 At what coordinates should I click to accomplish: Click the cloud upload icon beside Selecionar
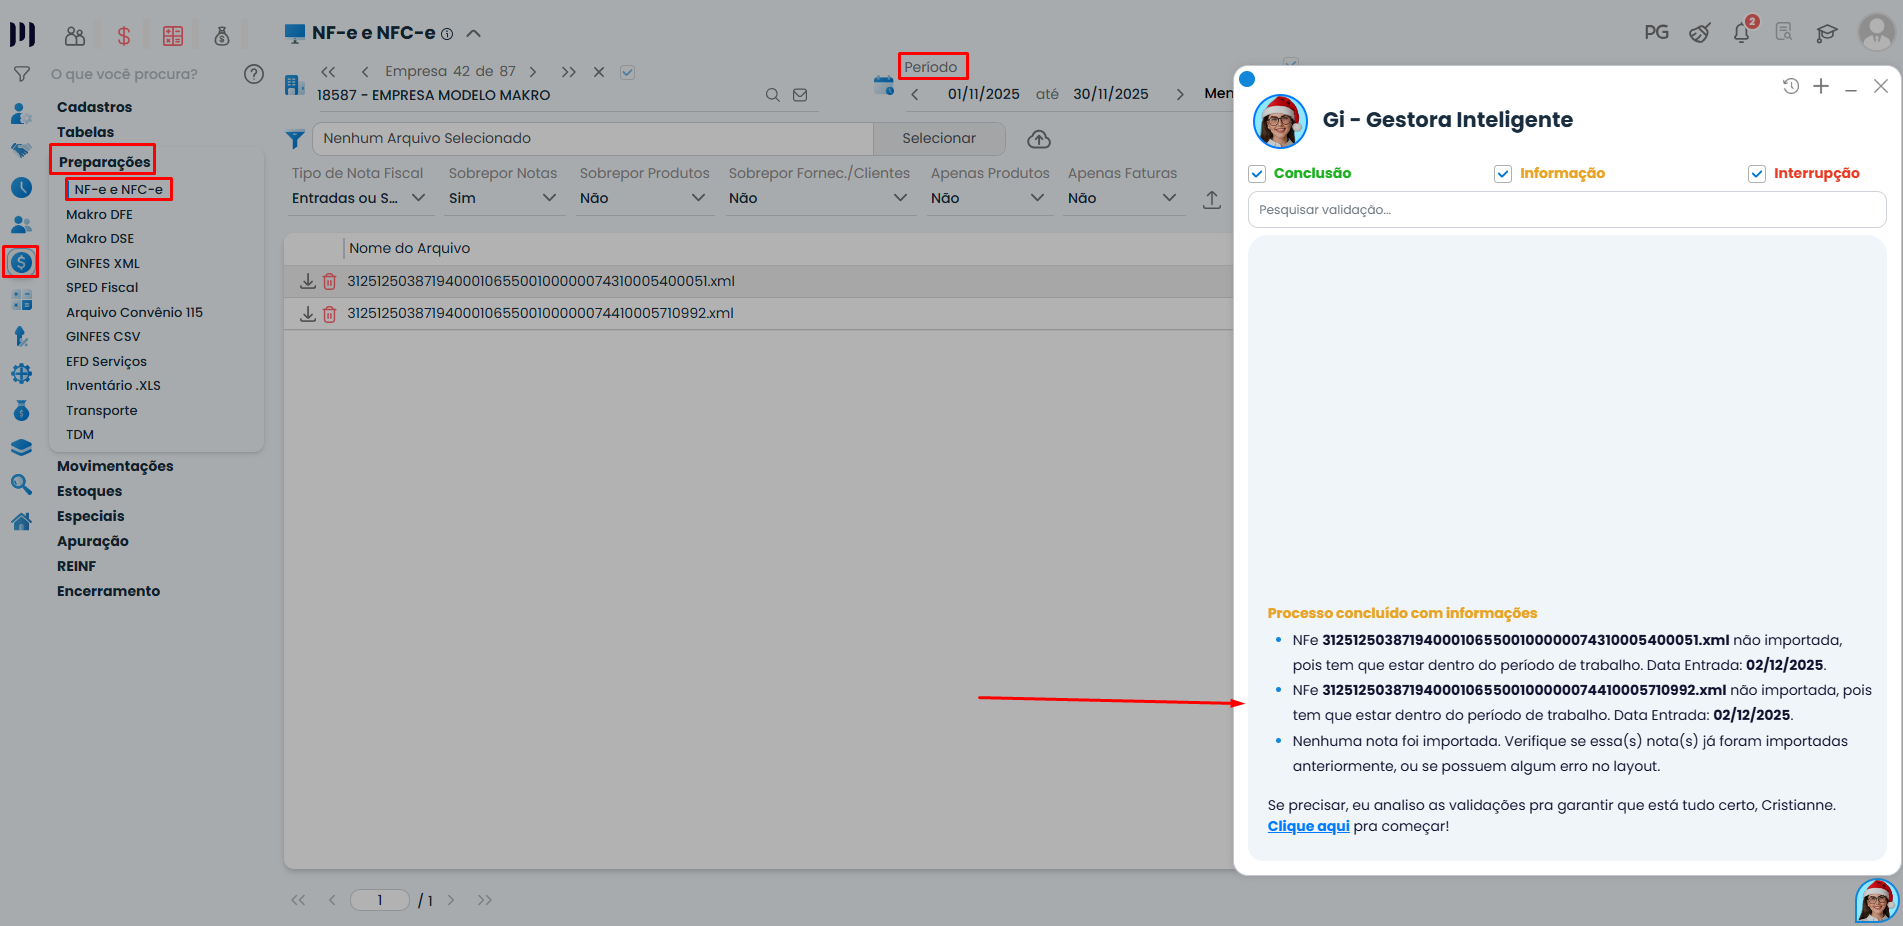click(x=1038, y=139)
